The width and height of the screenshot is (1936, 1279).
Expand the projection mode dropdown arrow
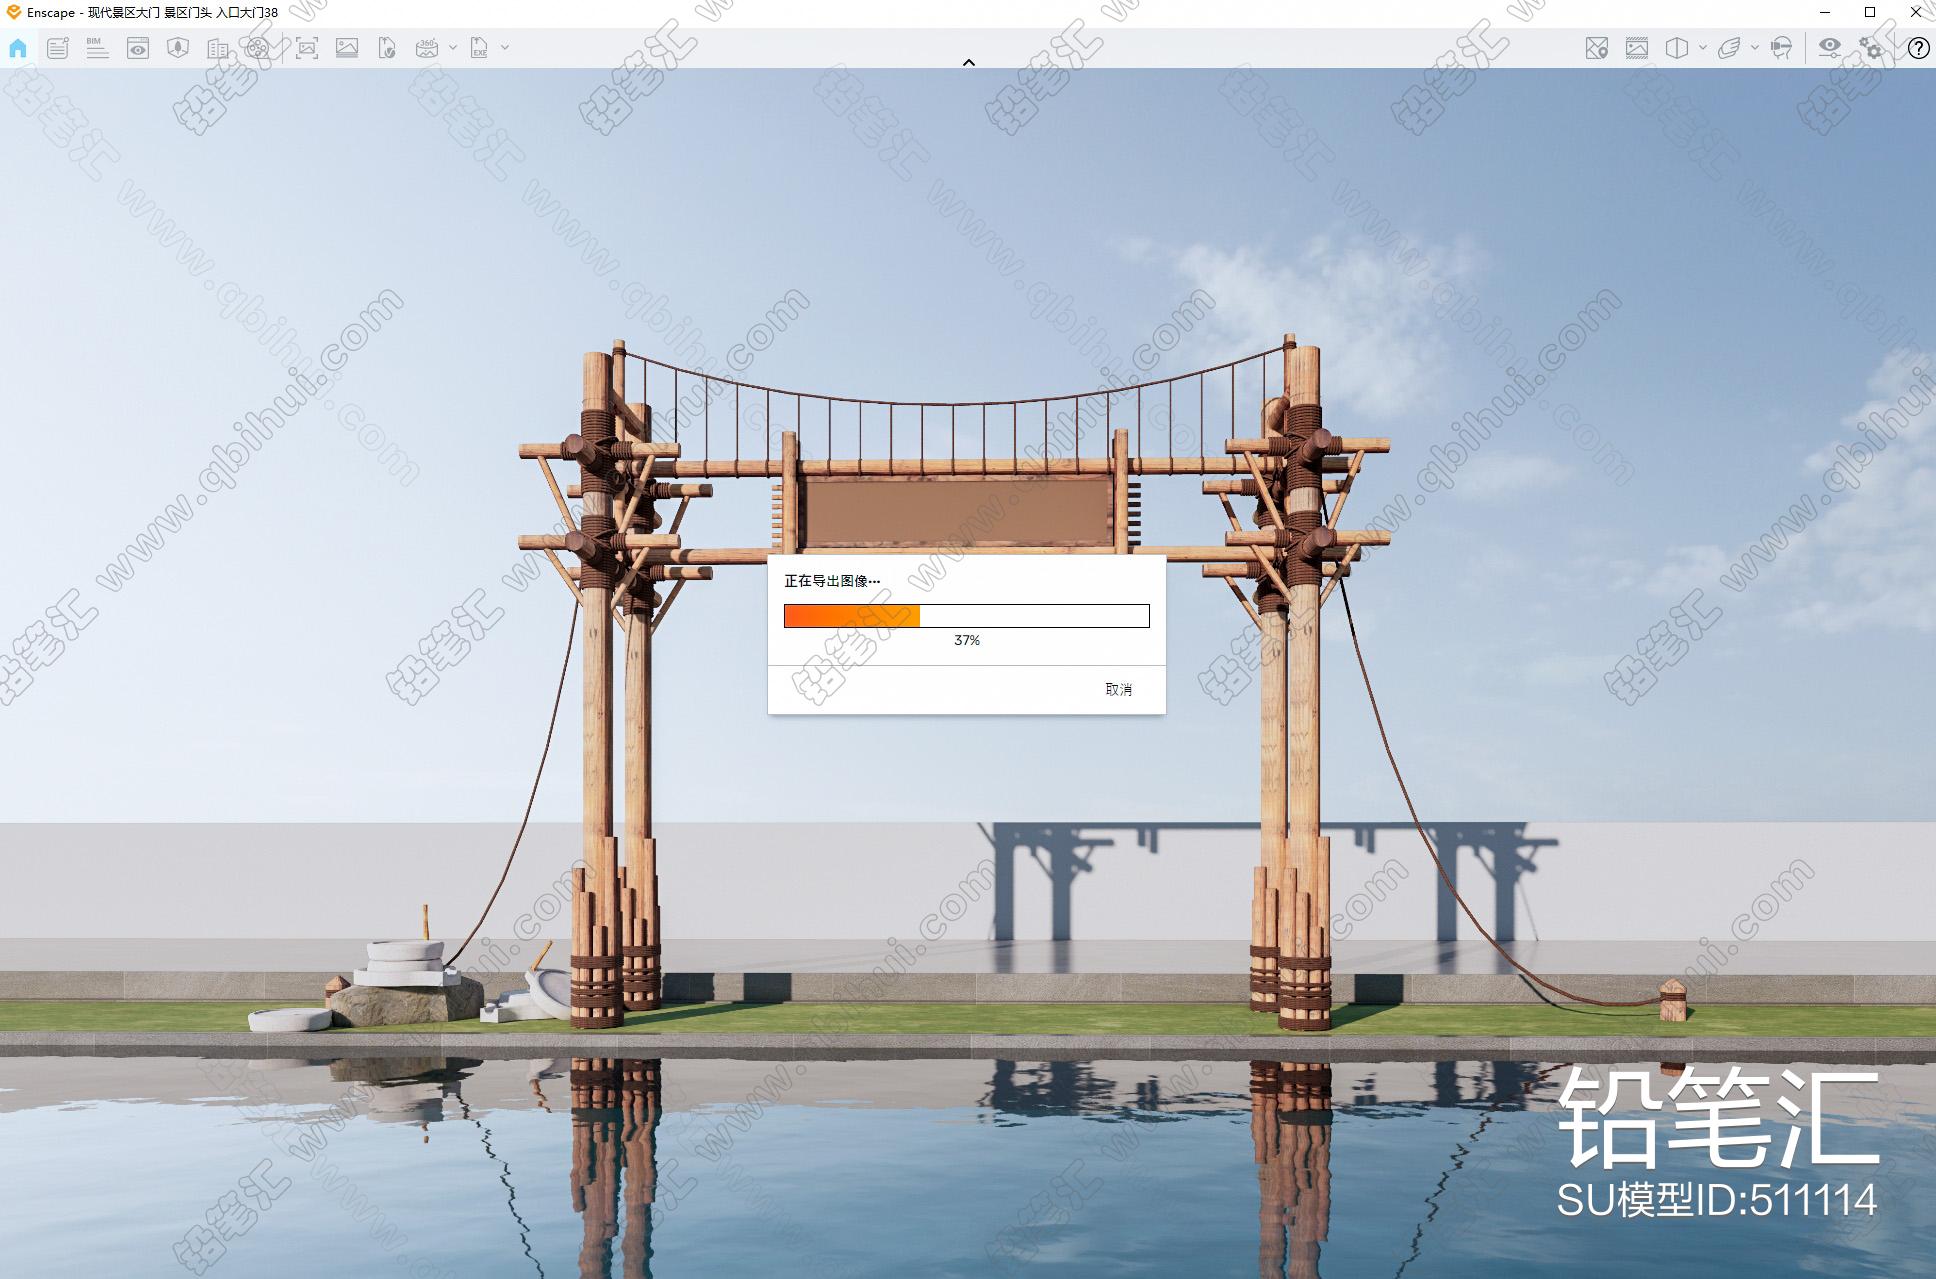[1703, 47]
